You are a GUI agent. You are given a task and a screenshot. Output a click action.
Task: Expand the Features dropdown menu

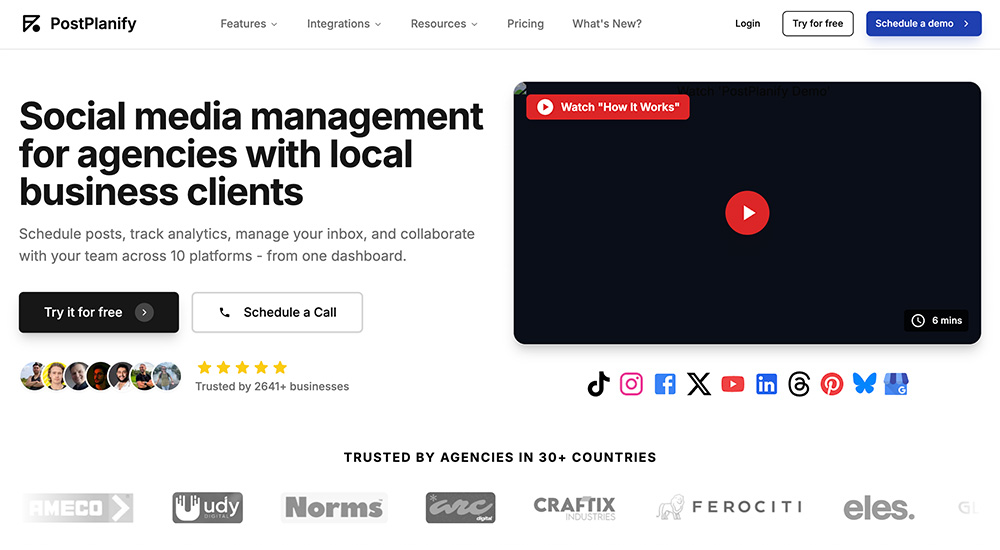pyautogui.click(x=249, y=24)
